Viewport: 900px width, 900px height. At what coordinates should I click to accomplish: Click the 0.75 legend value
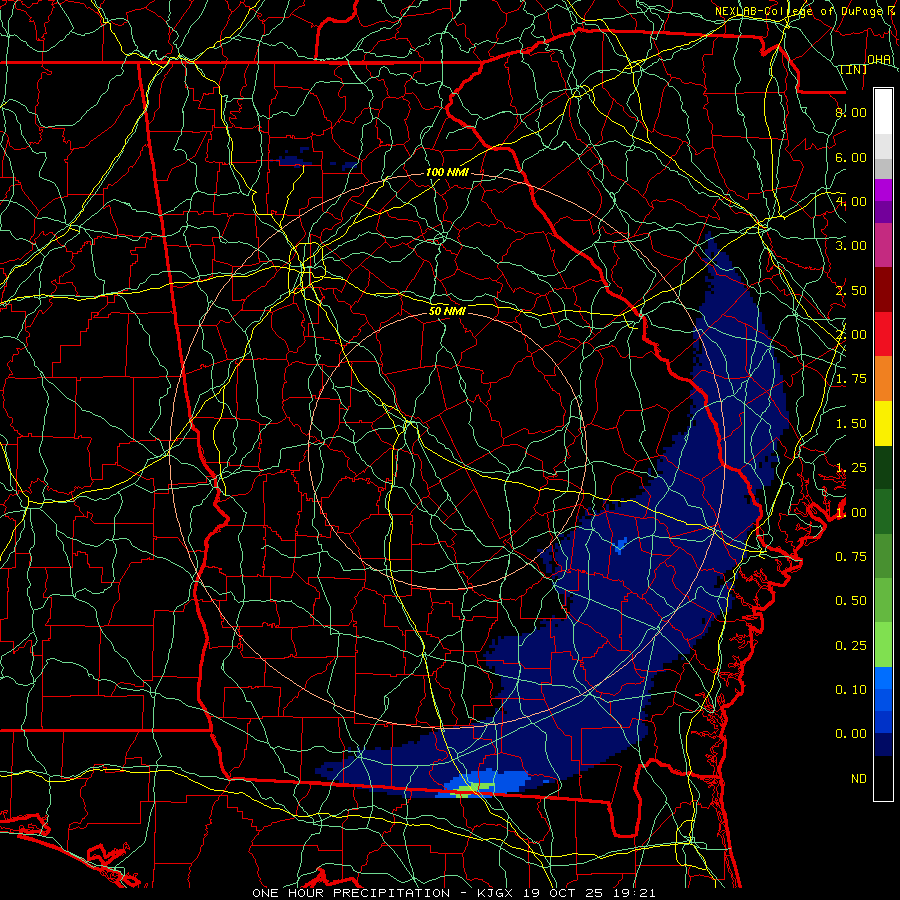pos(851,556)
